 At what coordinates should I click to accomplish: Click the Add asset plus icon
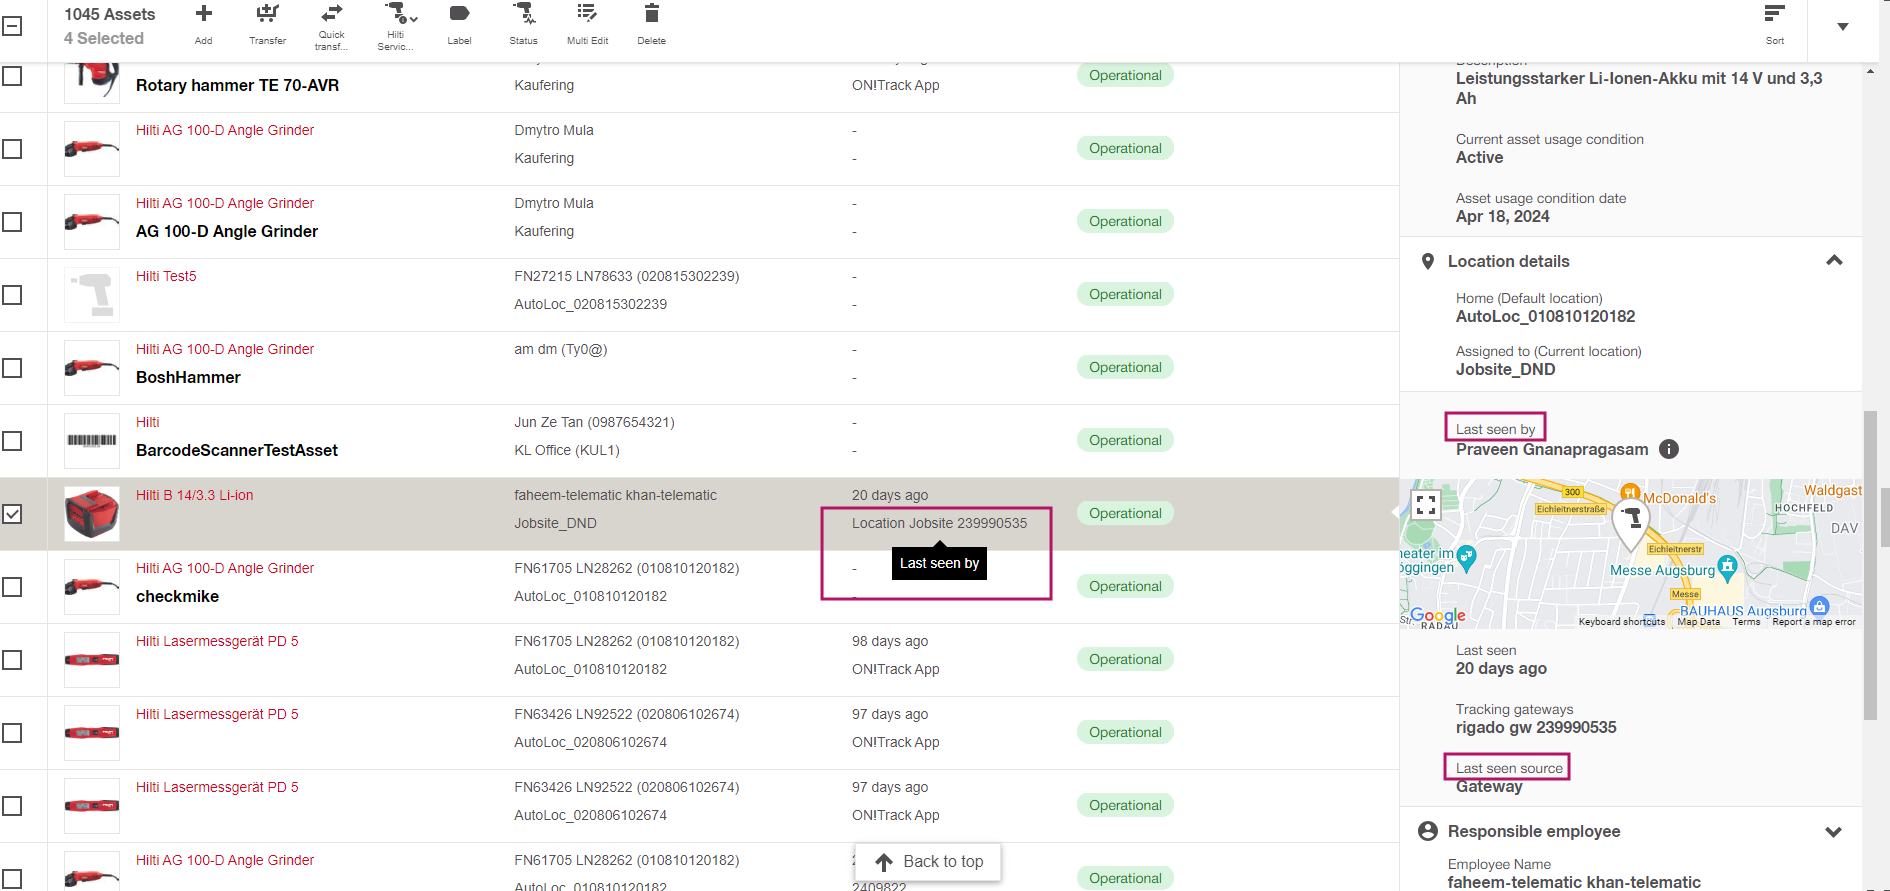[x=203, y=15]
